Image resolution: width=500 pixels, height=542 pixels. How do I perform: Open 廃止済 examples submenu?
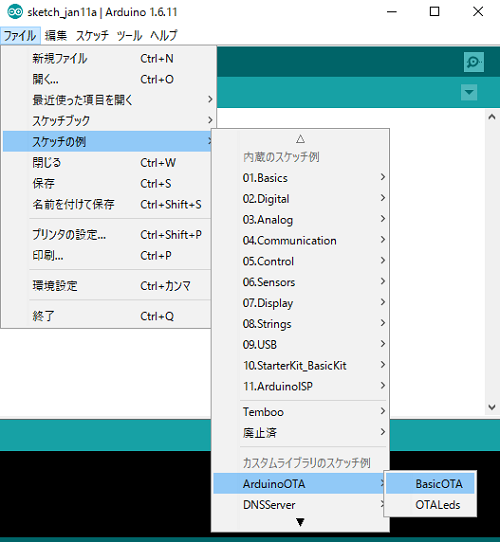pos(300,432)
